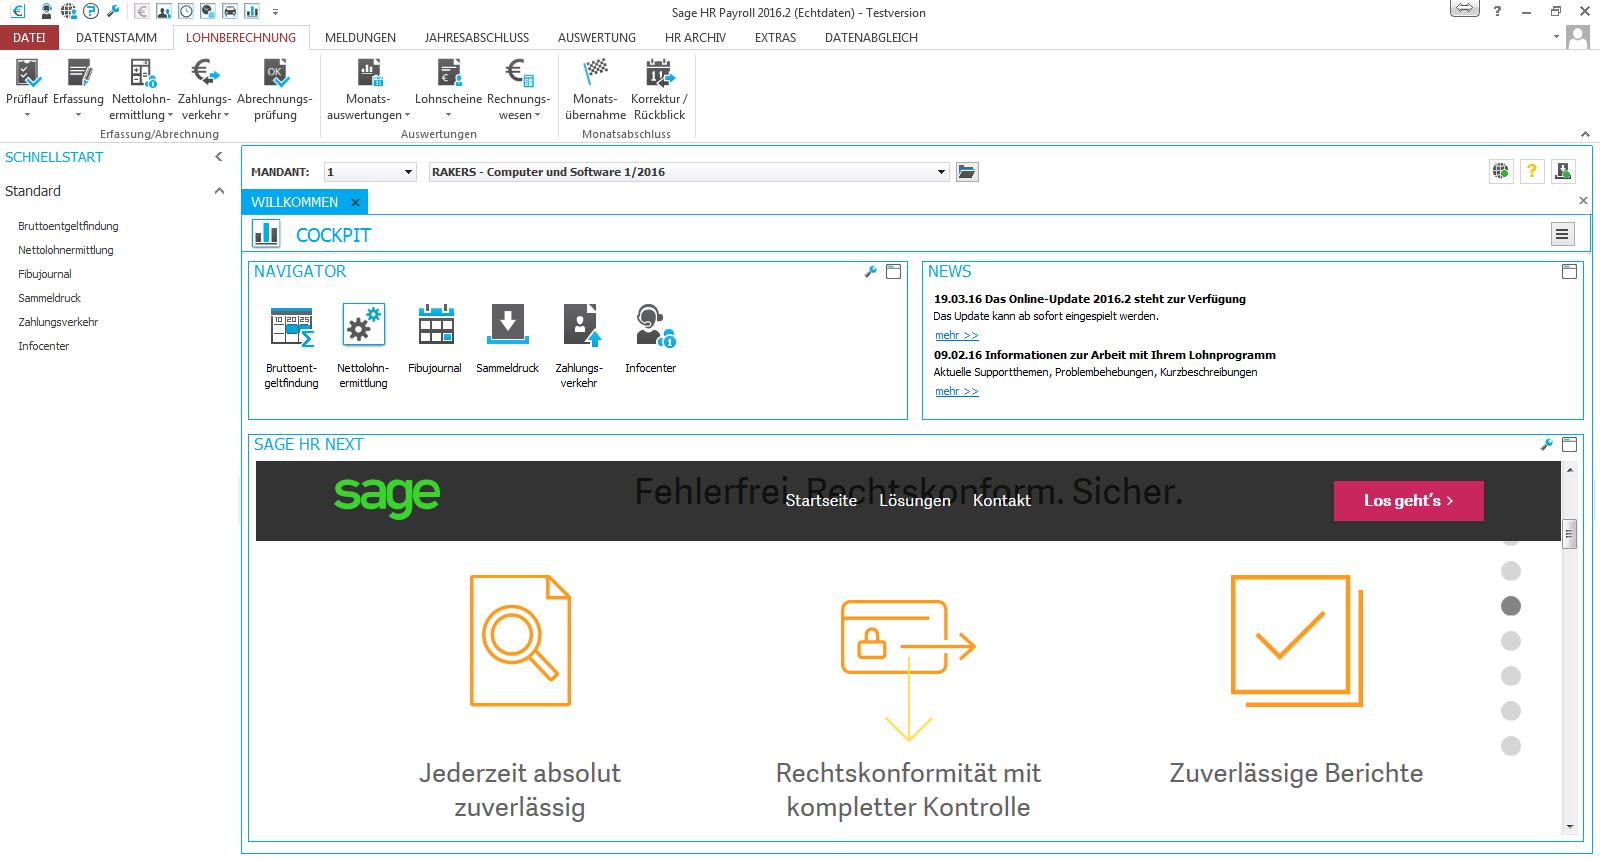Click 'mehr >>' under Lohnprogramm news

pos(957,391)
